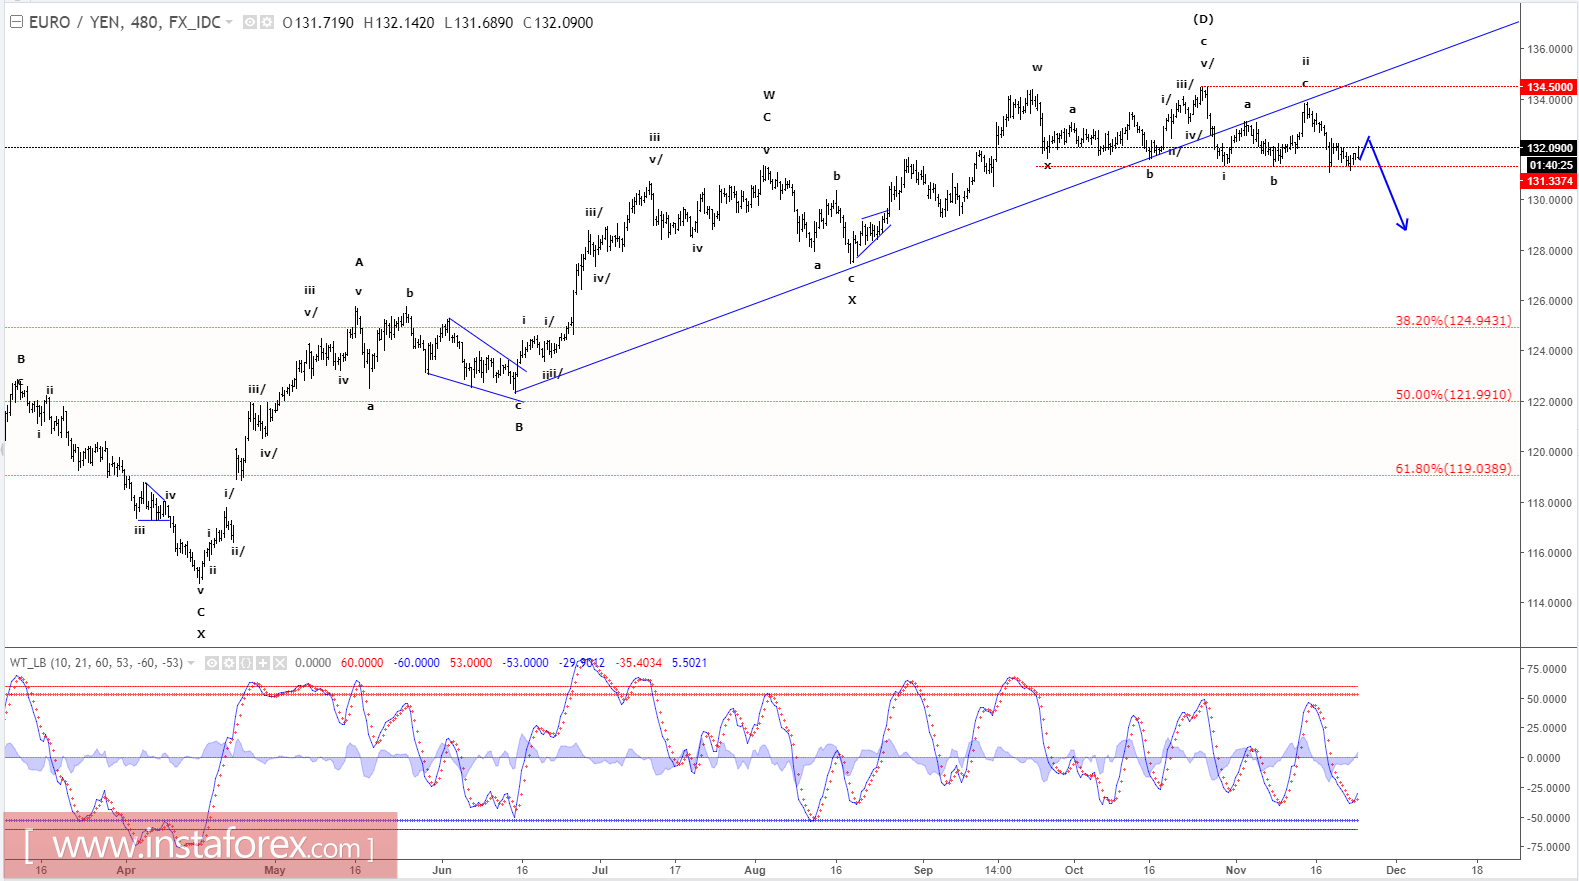Click the May label on time axis

point(275,870)
